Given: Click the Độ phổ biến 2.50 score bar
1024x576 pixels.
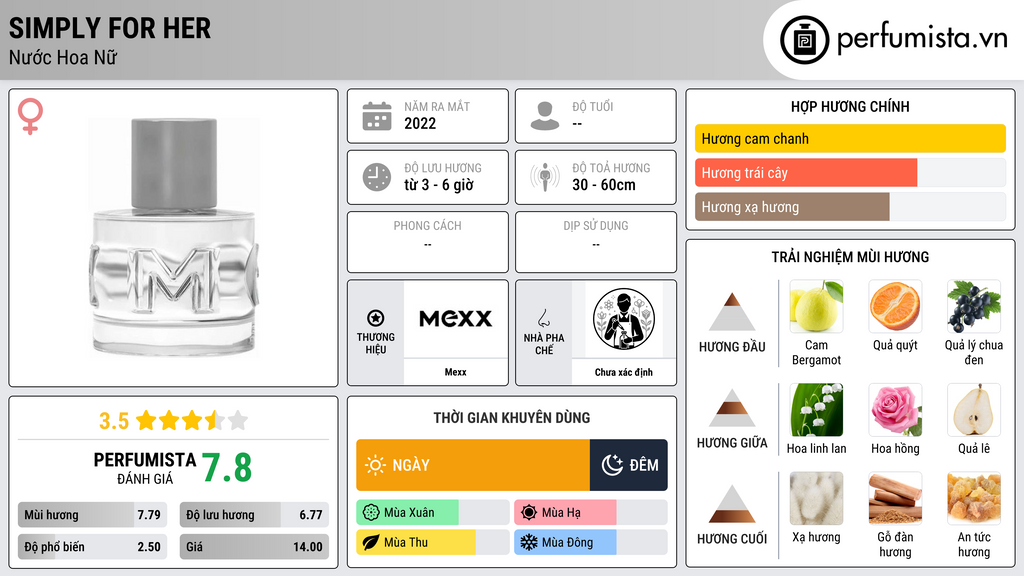Looking at the screenshot, I should click(x=92, y=547).
